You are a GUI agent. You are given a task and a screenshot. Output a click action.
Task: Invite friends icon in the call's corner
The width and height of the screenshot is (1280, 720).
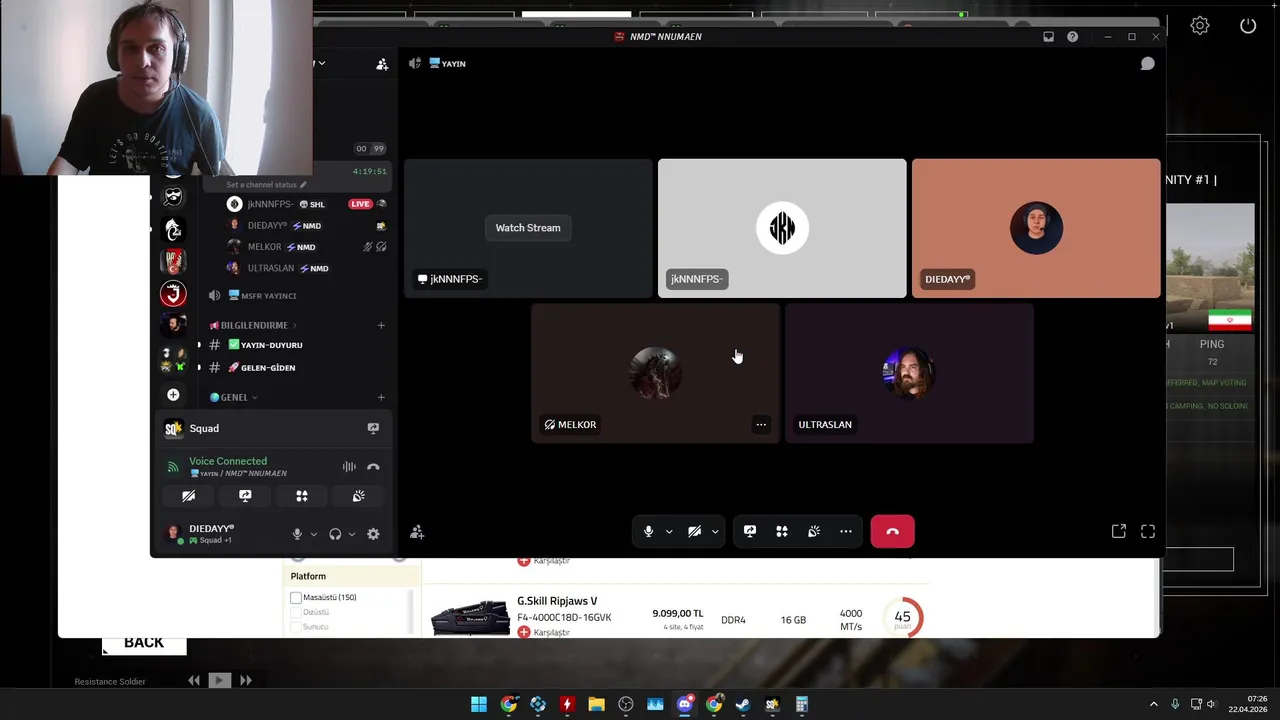pos(417,532)
